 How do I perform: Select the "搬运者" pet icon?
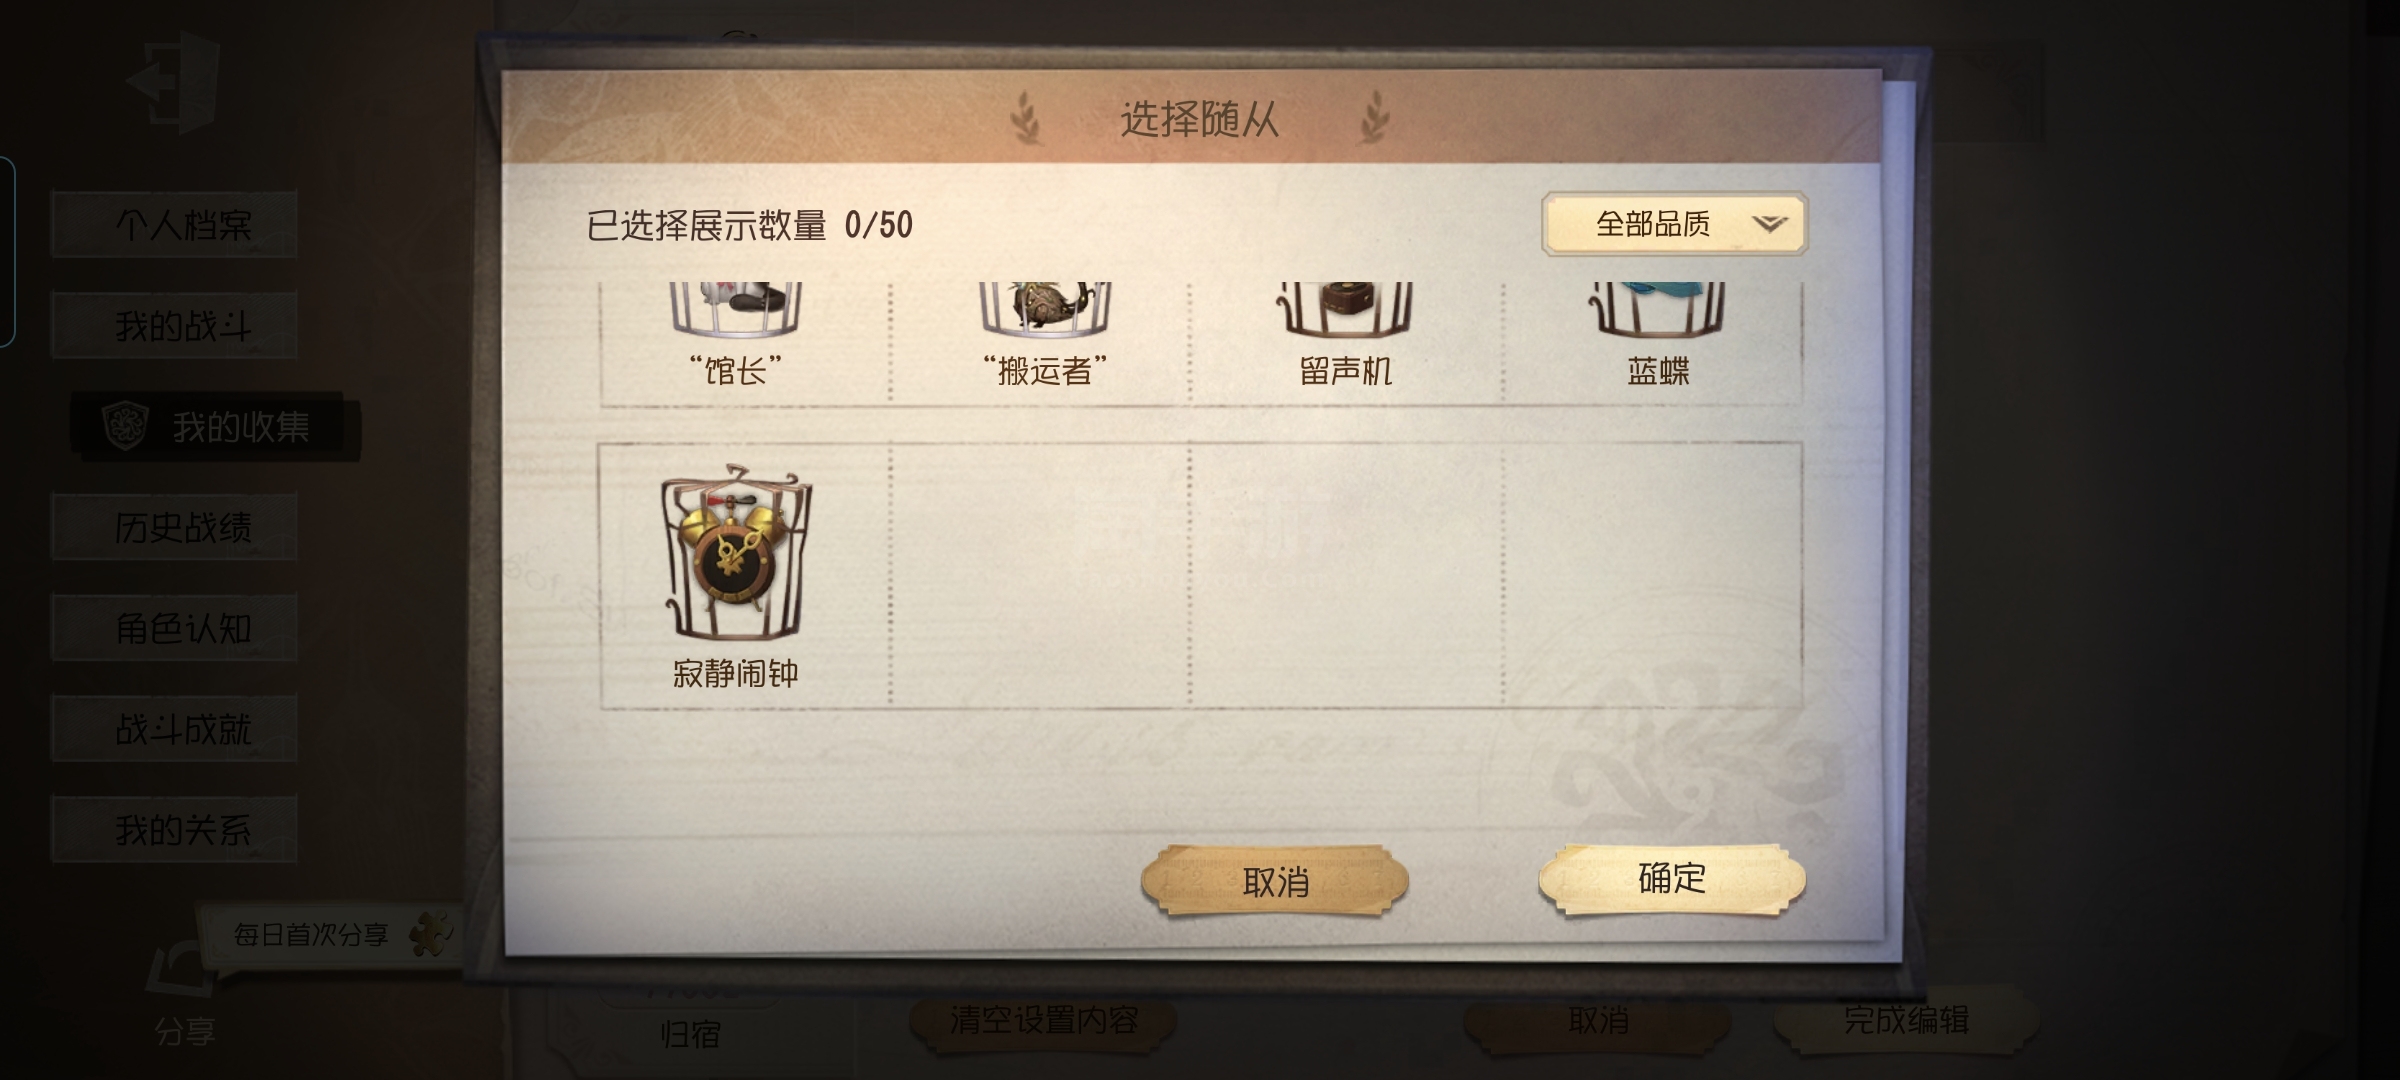pos(1045,308)
